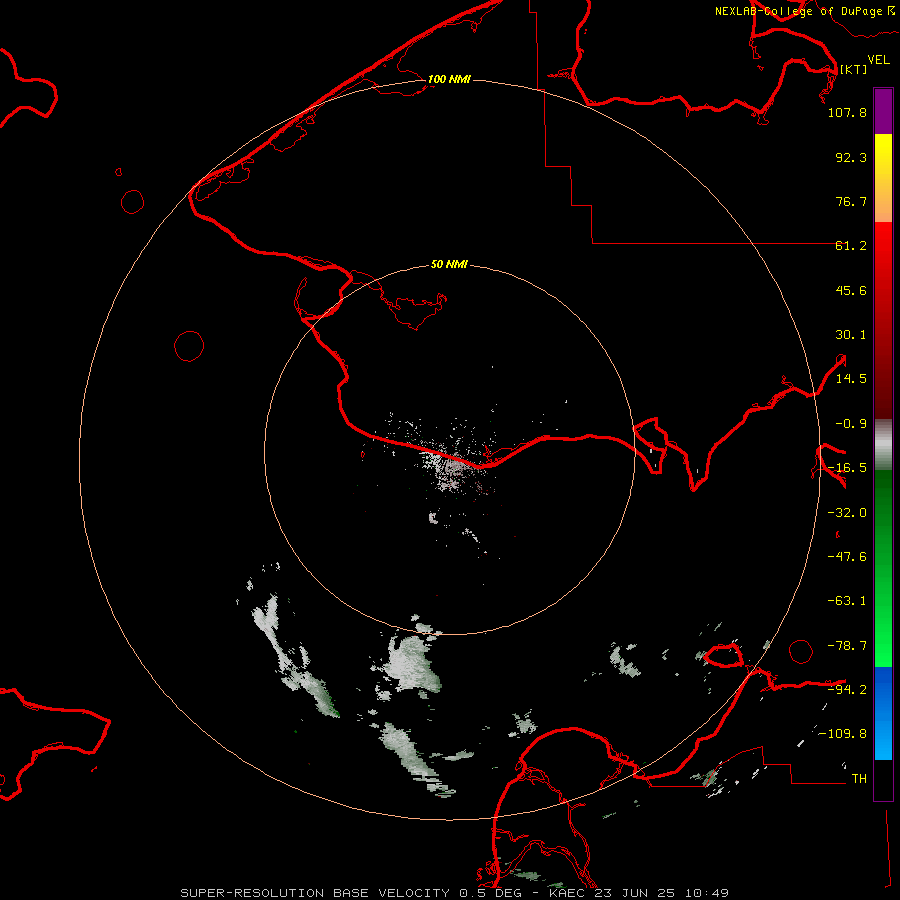The width and height of the screenshot is (900, 900).
Task: Click the purple segment of the color bar
Action: (883, 112)
